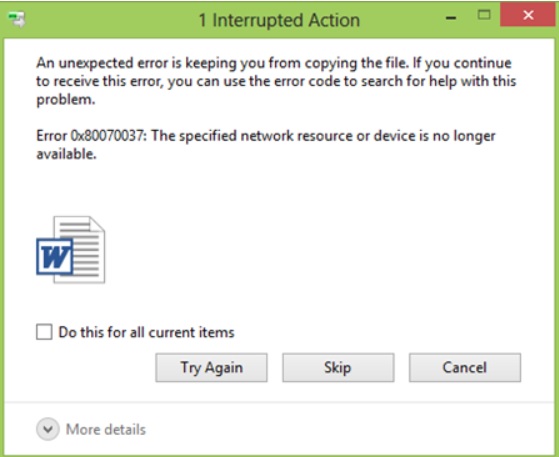Close the dialog with the red X

tap(528, 15)
